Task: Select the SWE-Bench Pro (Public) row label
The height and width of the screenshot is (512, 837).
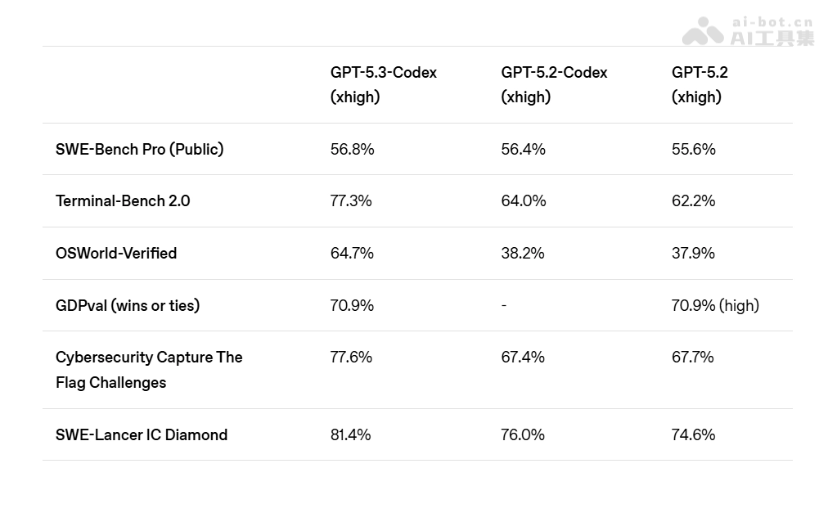Action: pos(139,149)
